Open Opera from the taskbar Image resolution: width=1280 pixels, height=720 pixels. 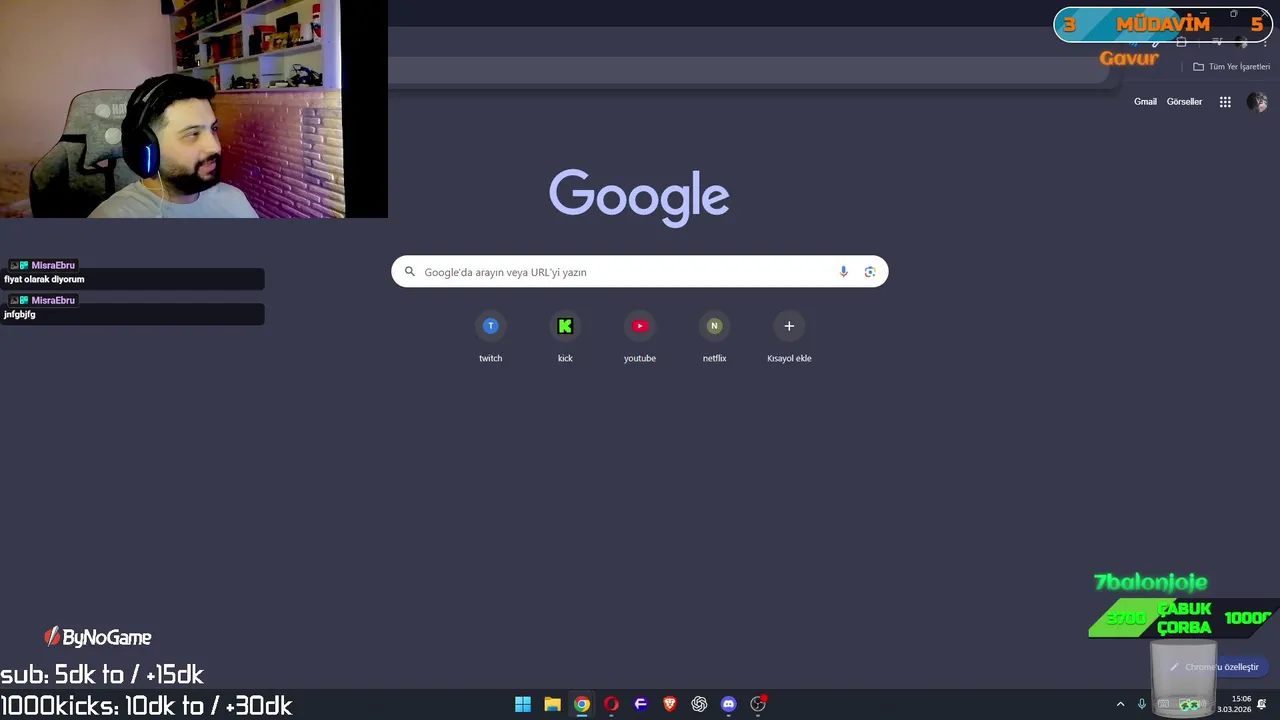click(x=611, y=704)
